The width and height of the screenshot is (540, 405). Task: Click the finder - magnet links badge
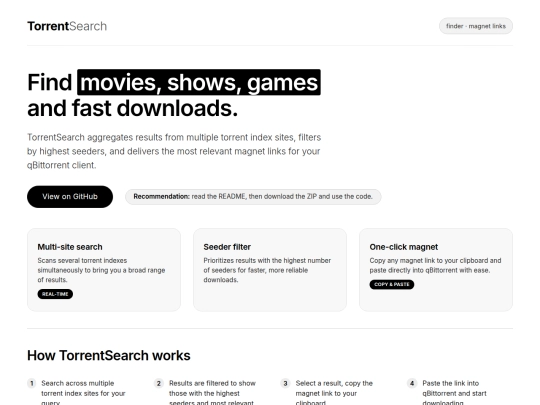(476, 26)
